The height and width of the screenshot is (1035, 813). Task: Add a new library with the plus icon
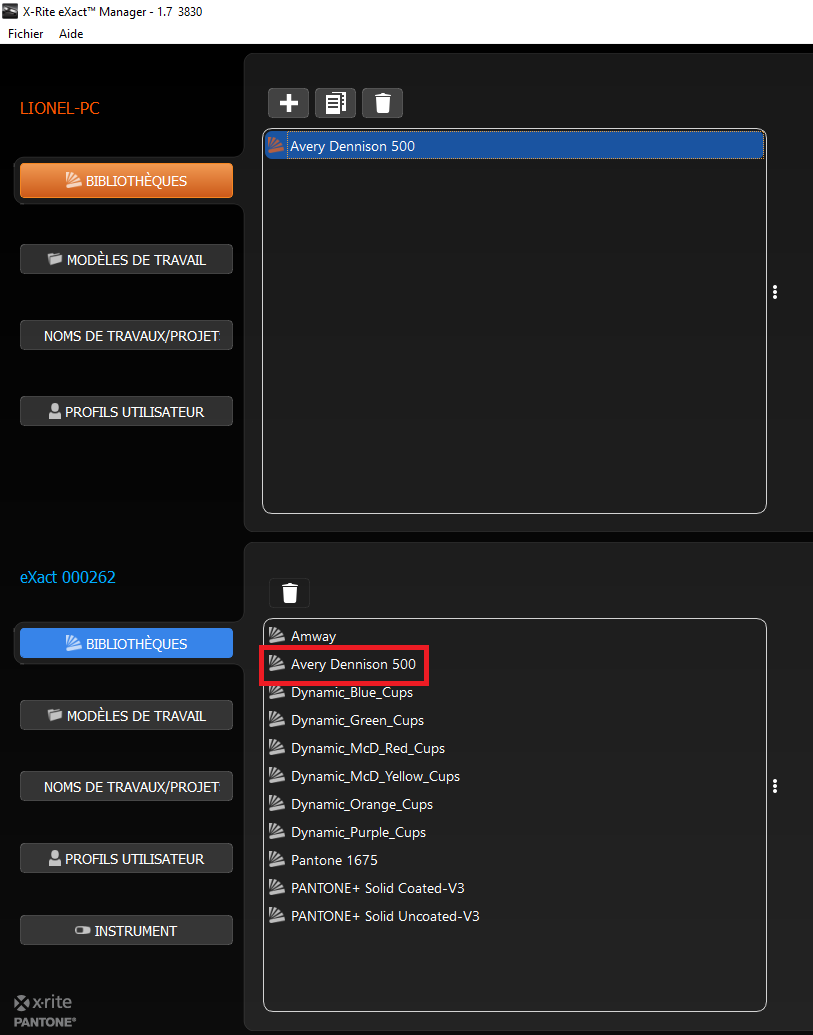(x=288, y=103)
